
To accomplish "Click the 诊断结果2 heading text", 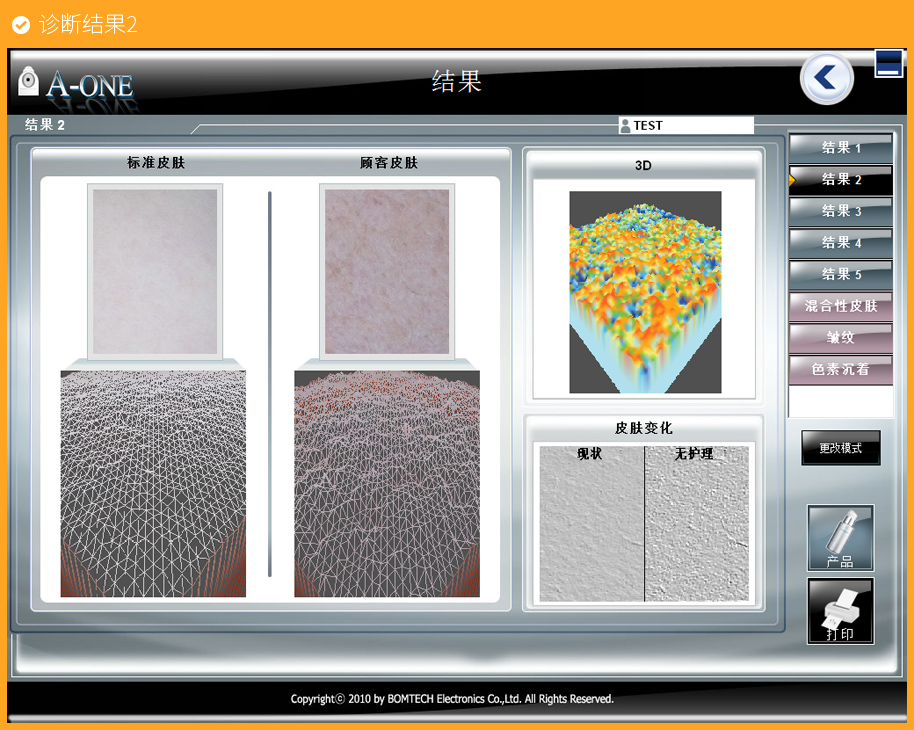I will [x=88, y=24].
